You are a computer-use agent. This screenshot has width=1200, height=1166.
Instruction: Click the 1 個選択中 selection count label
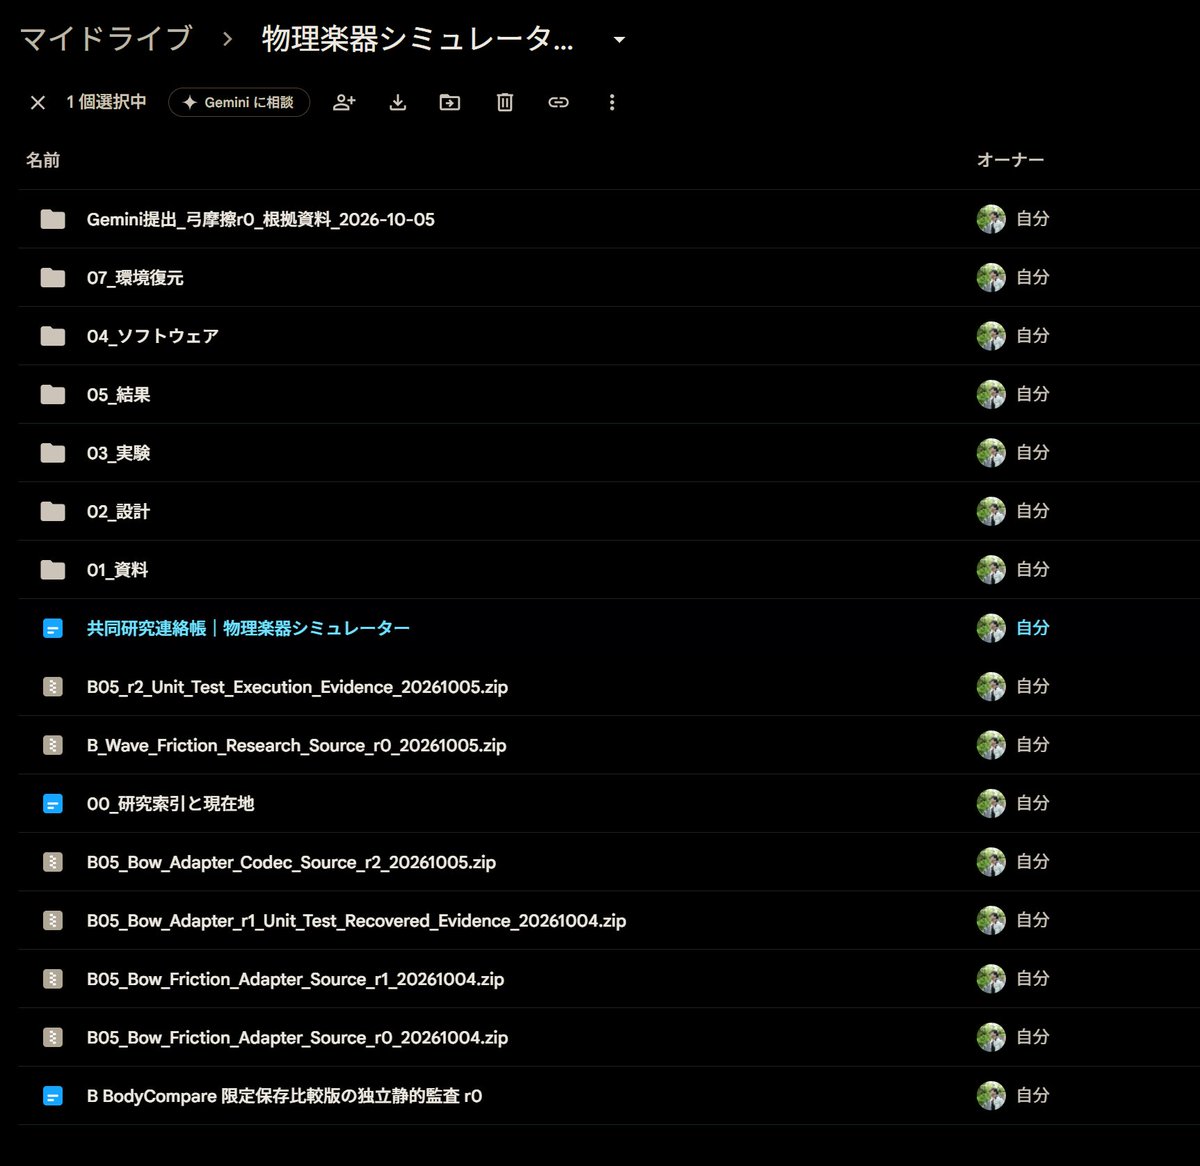[107, 102]
